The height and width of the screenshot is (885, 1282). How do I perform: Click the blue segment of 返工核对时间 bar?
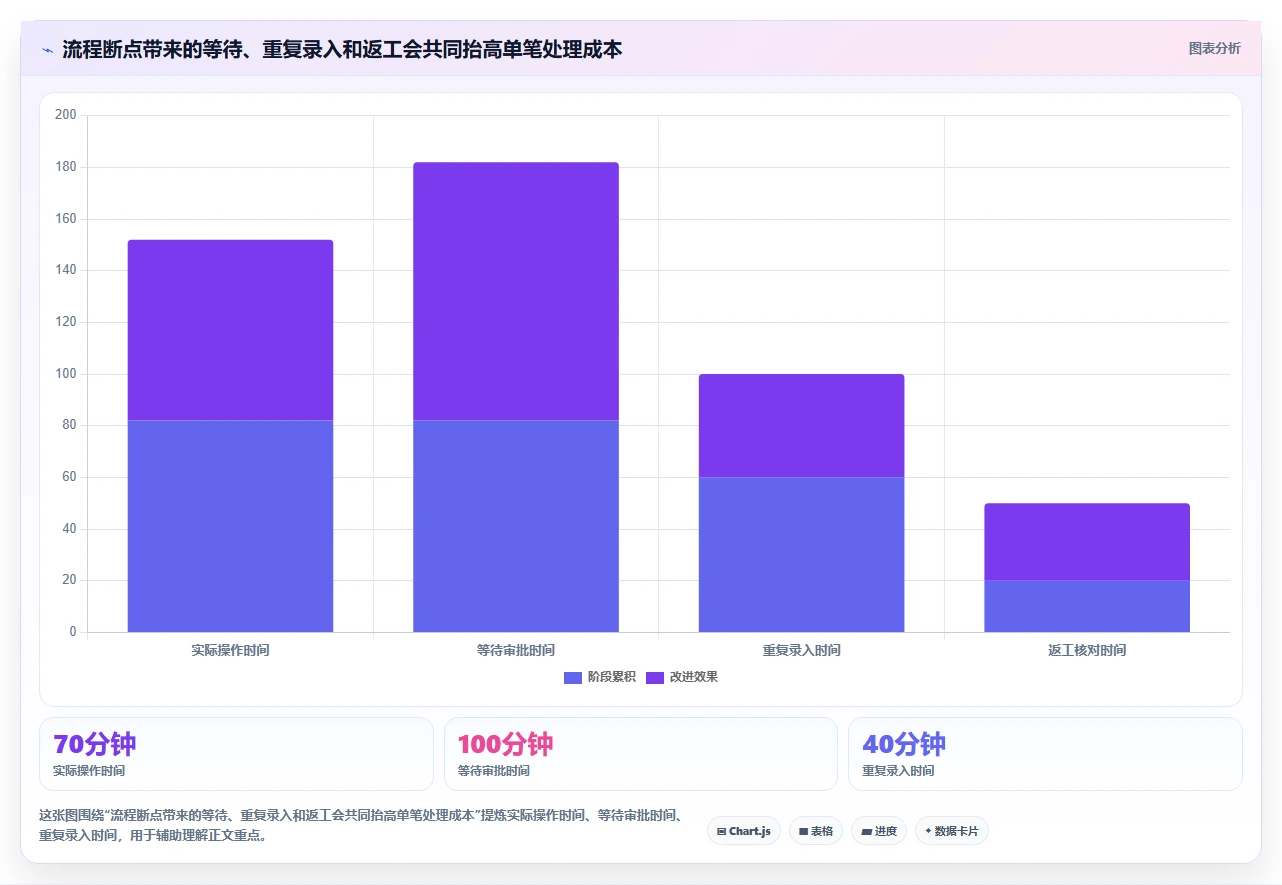click(1087, 606)
